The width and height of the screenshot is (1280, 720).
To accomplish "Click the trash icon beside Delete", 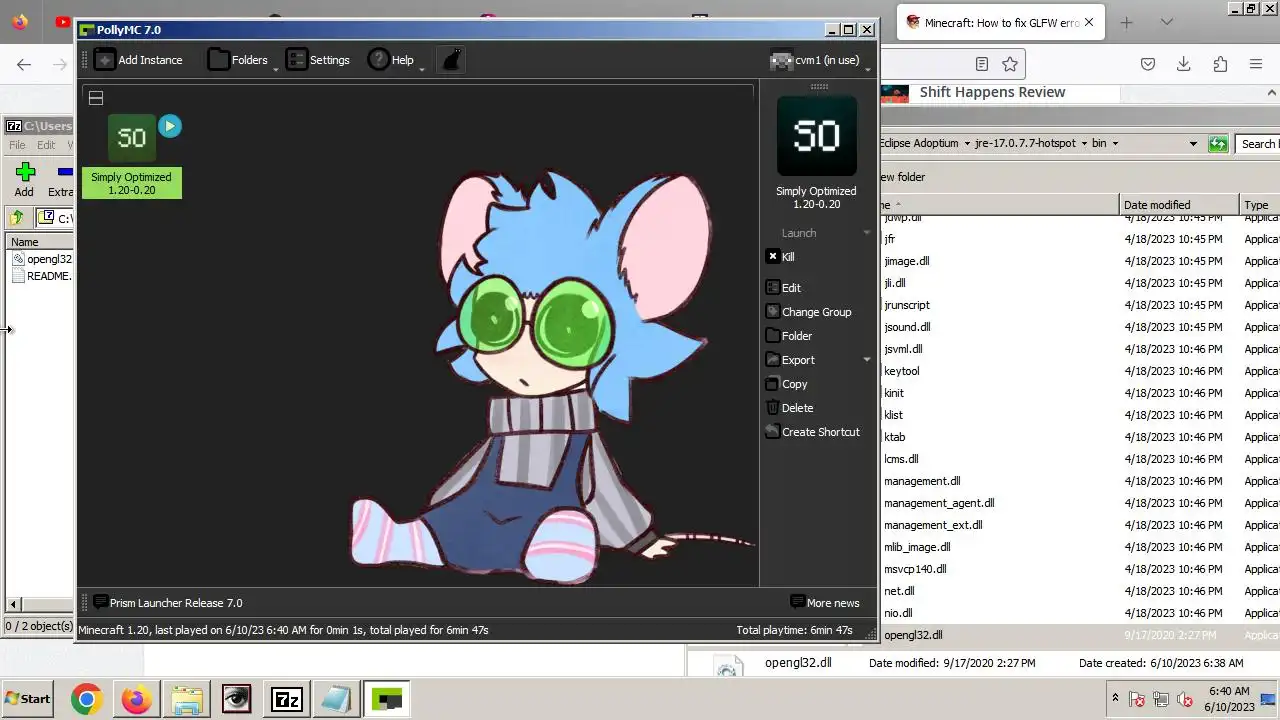I will [773, 408].
